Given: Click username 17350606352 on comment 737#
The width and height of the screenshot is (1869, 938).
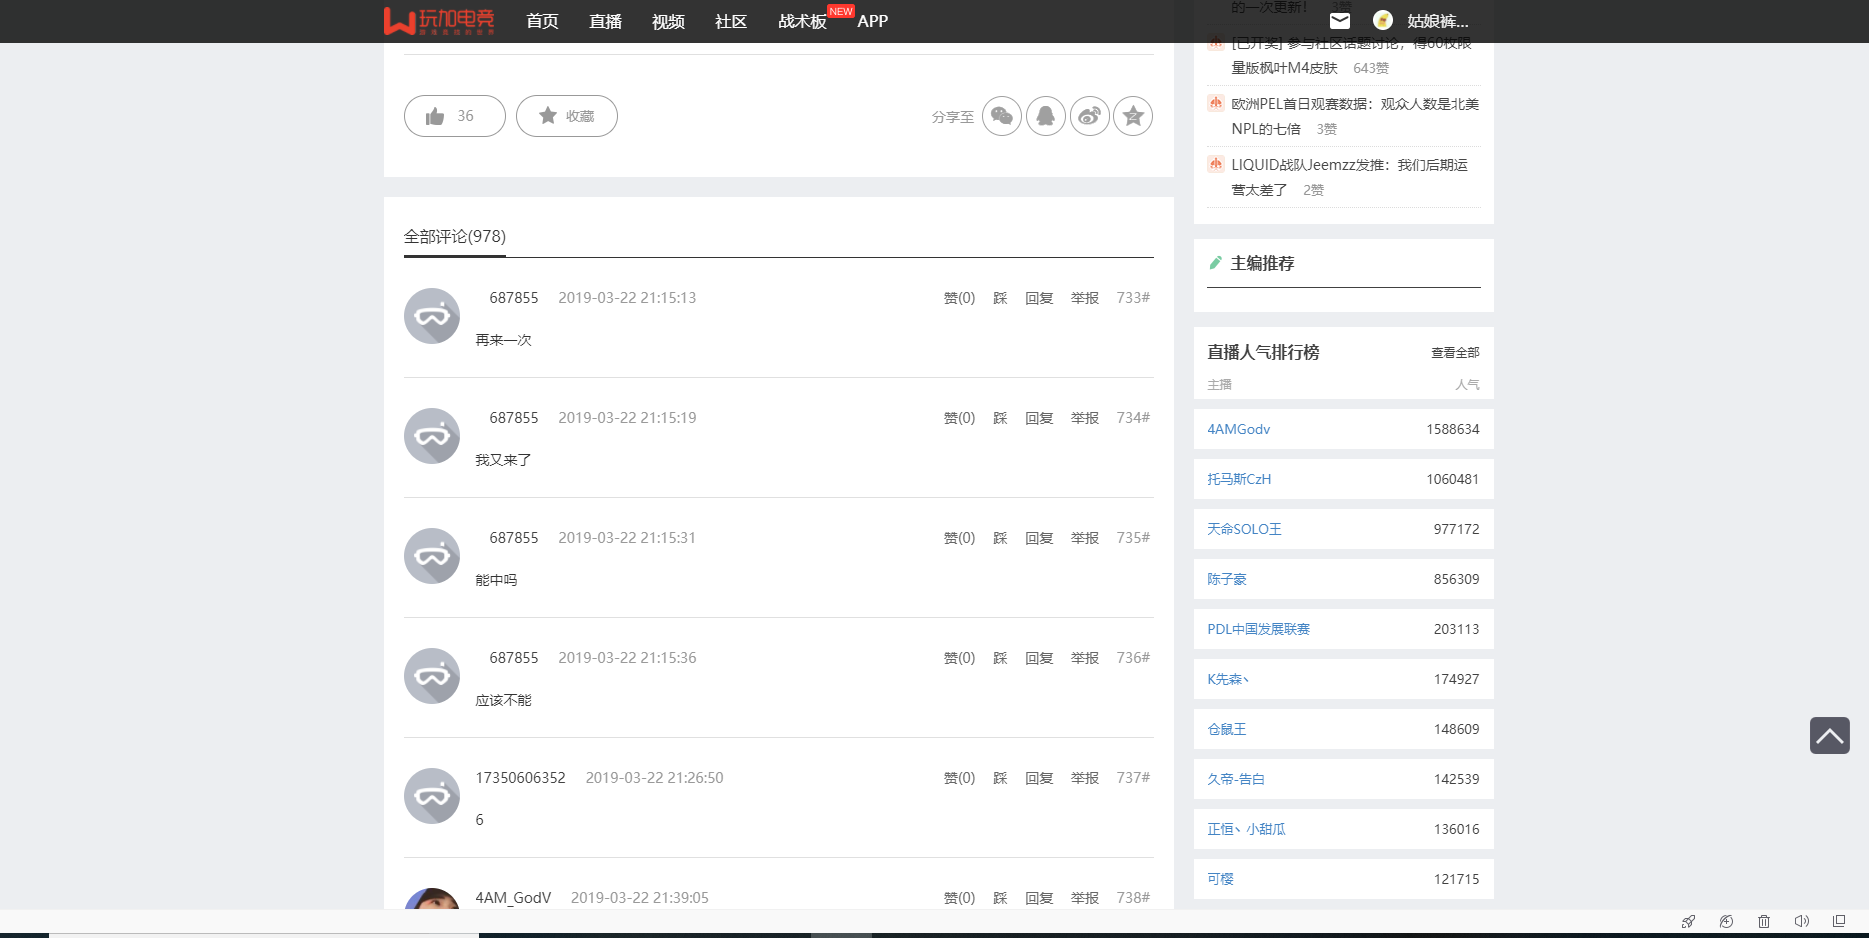Looking at the screenshot, I should (x=520, y=778).
